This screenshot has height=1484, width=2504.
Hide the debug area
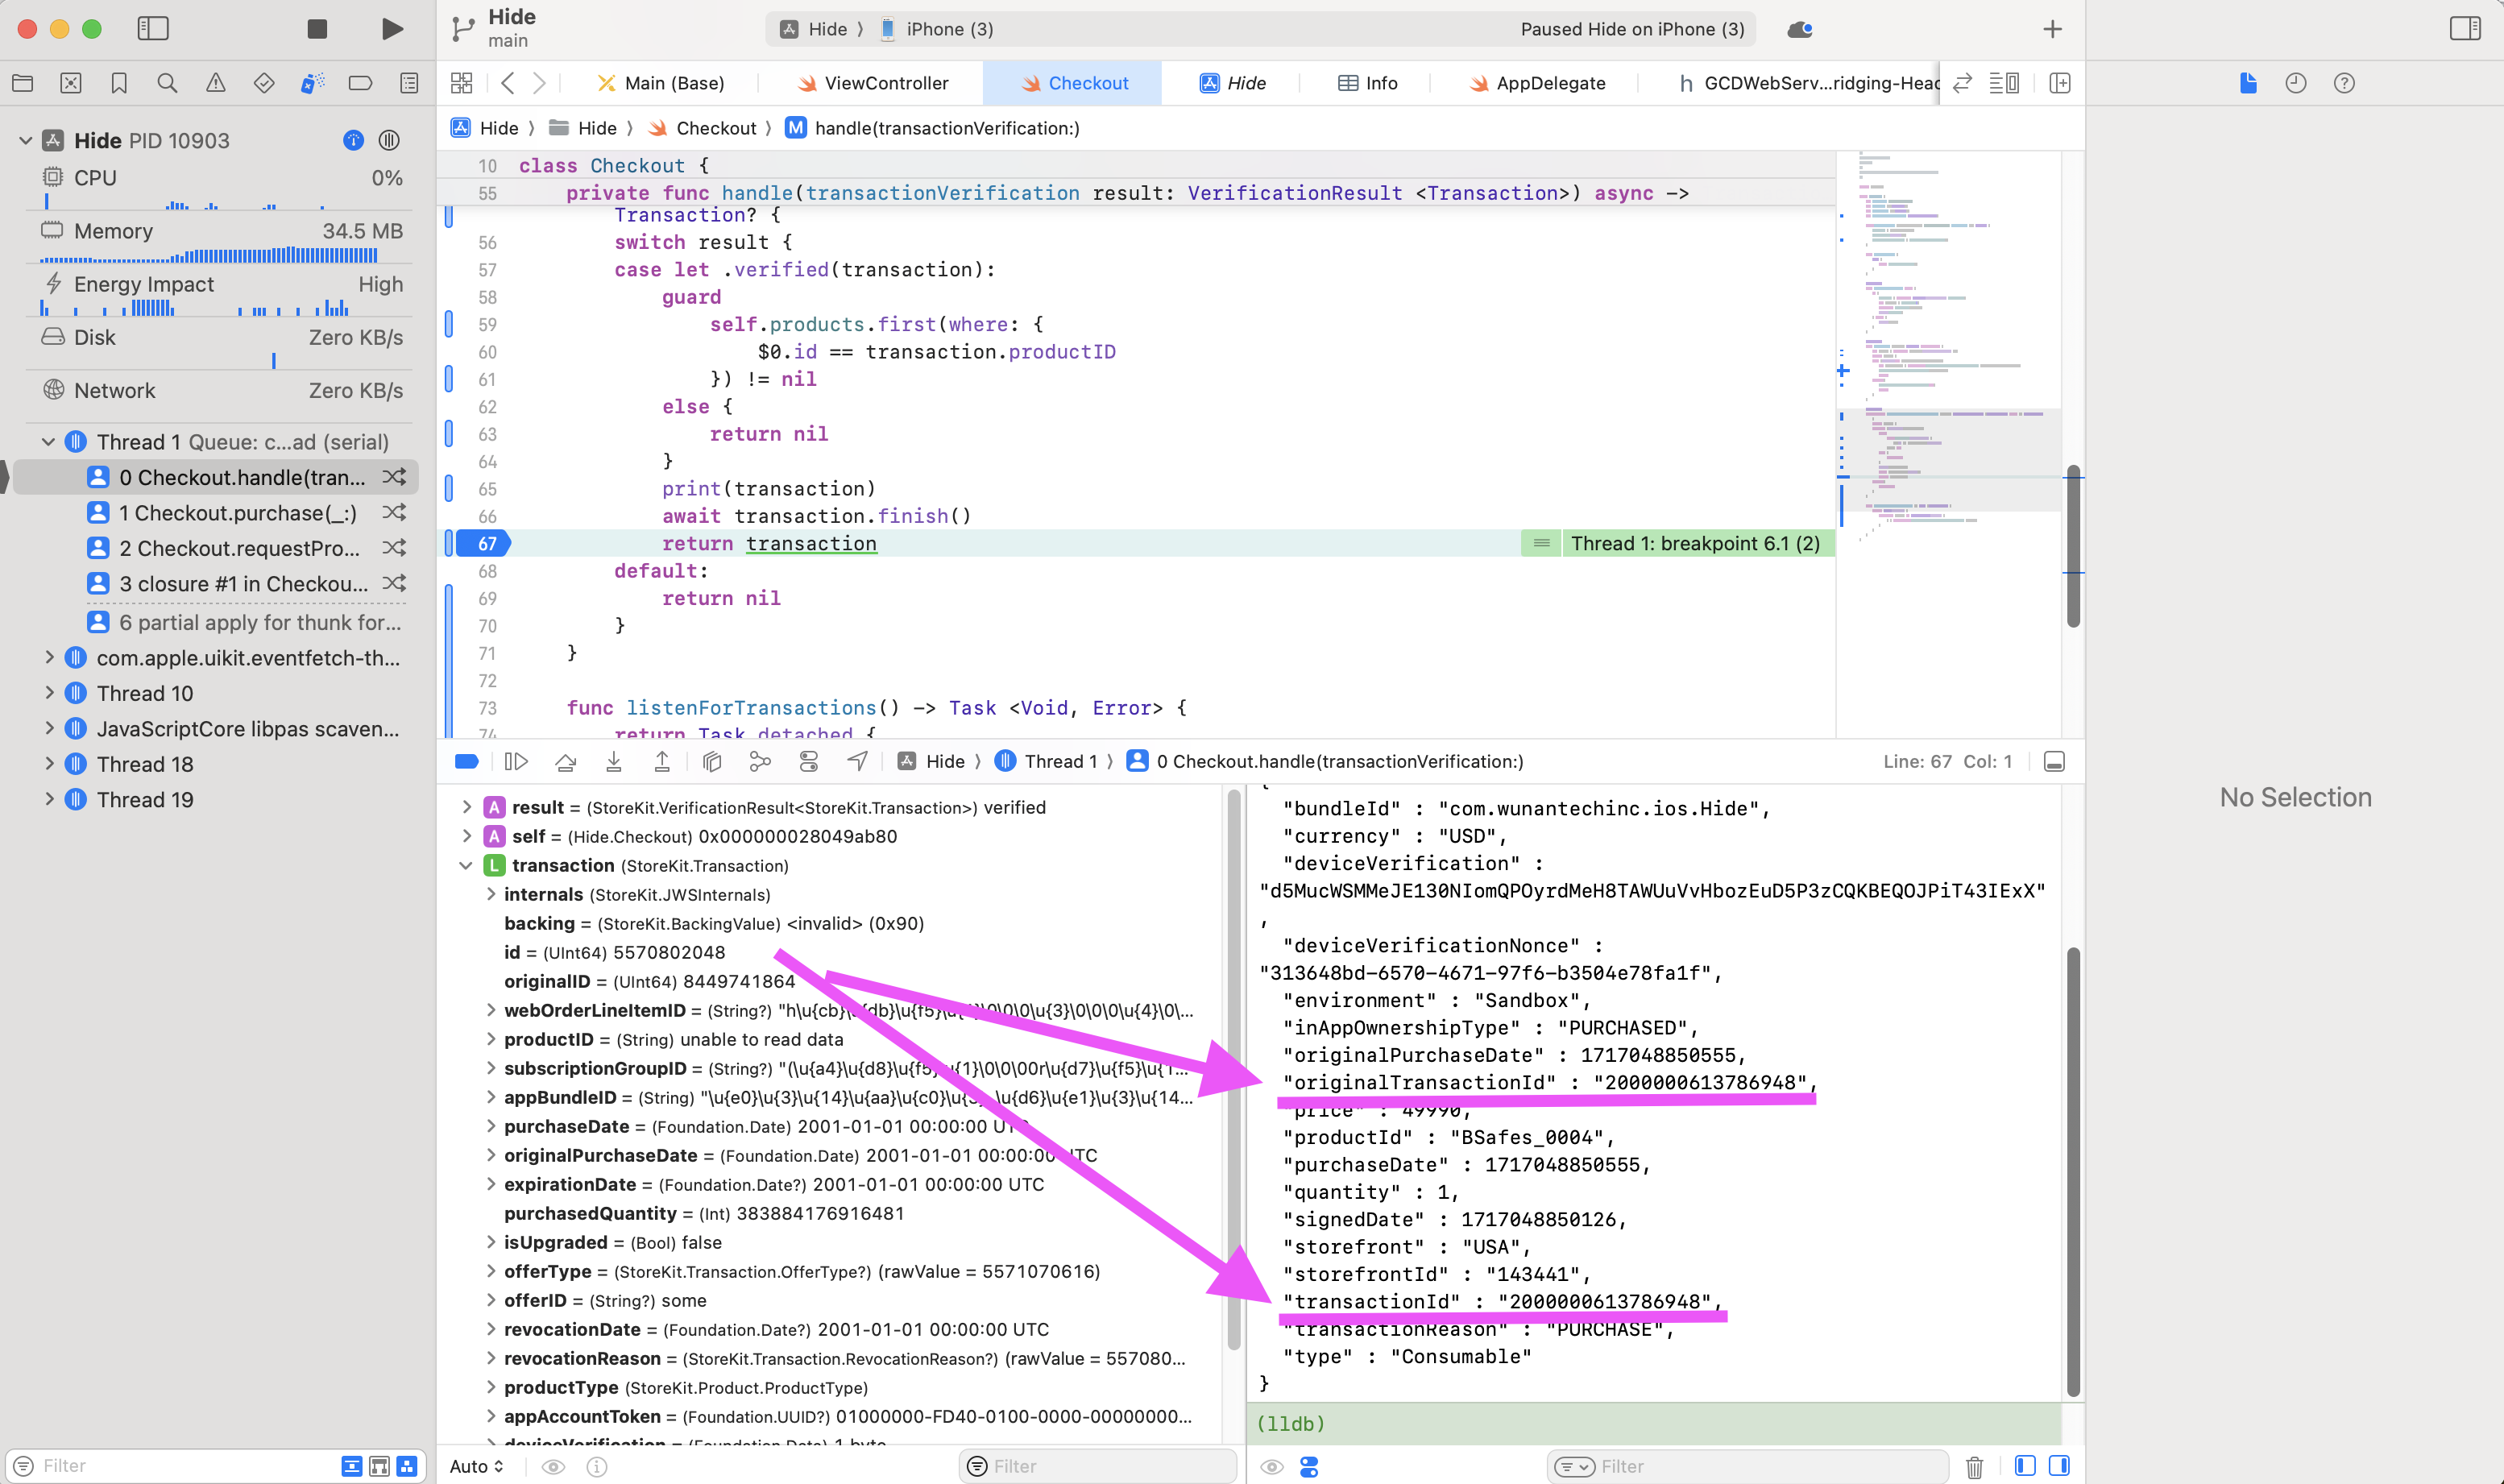2054,761
